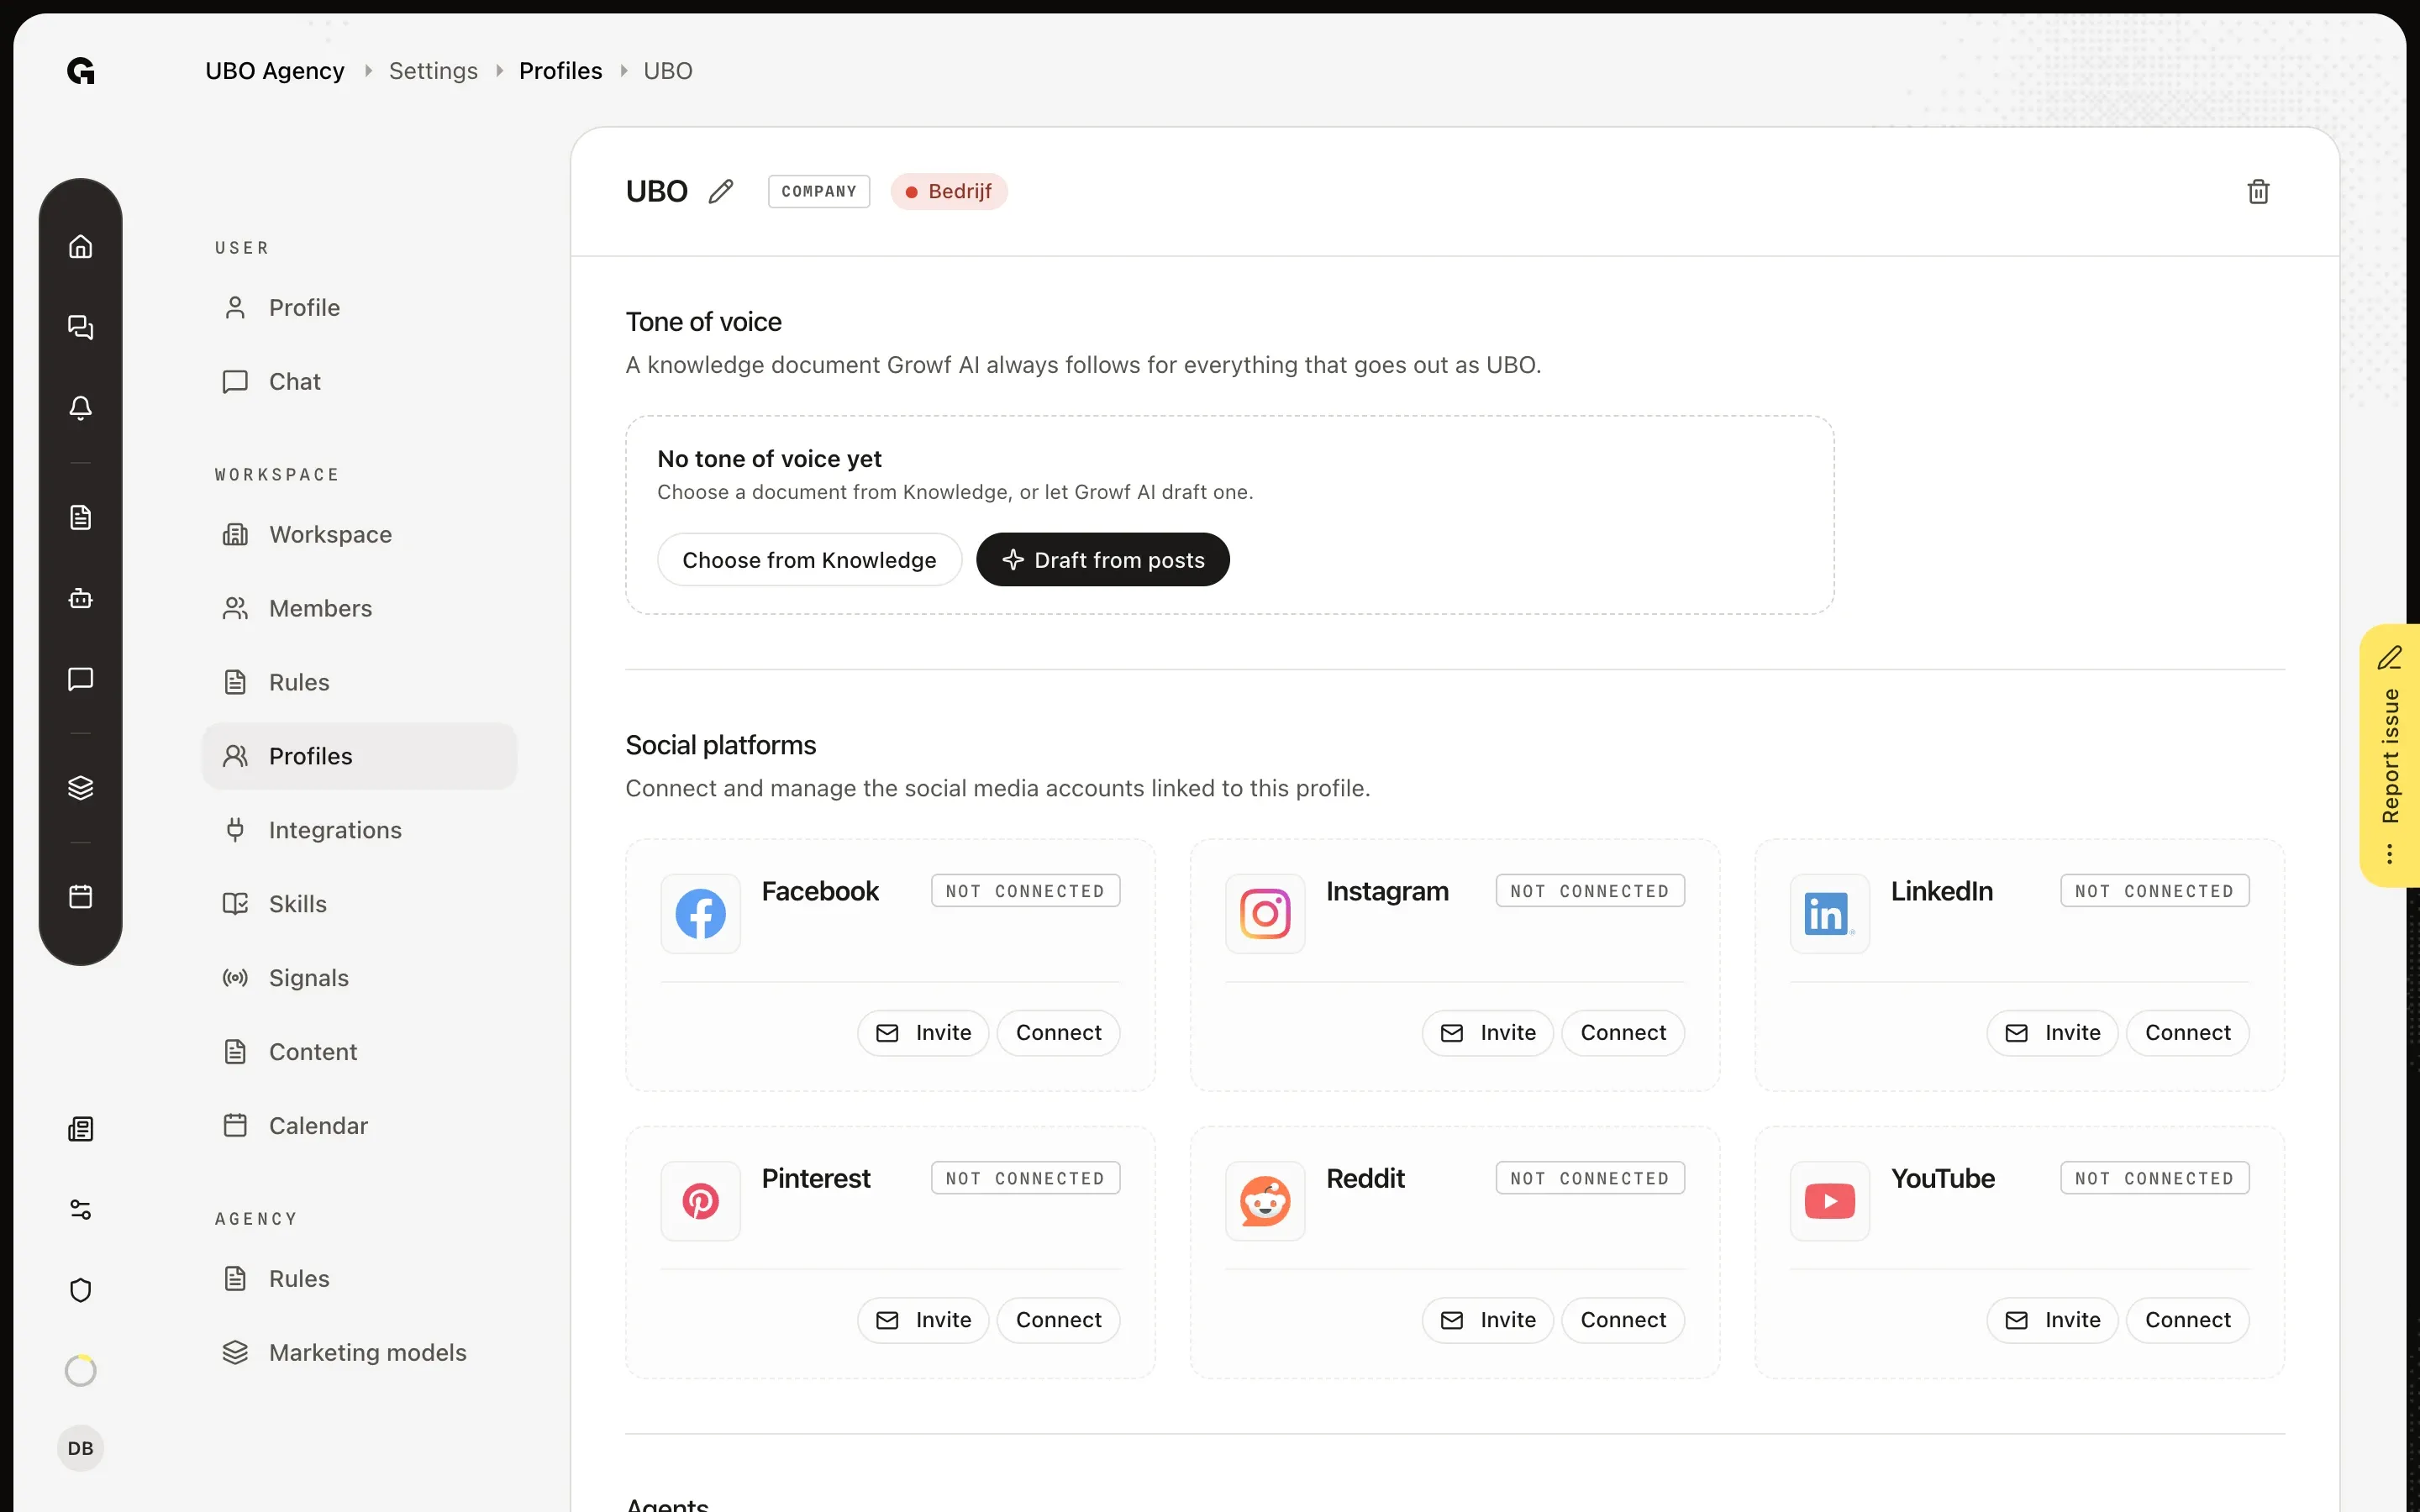
Task: Connect the Reddit account
Action: (1623, 1320)
